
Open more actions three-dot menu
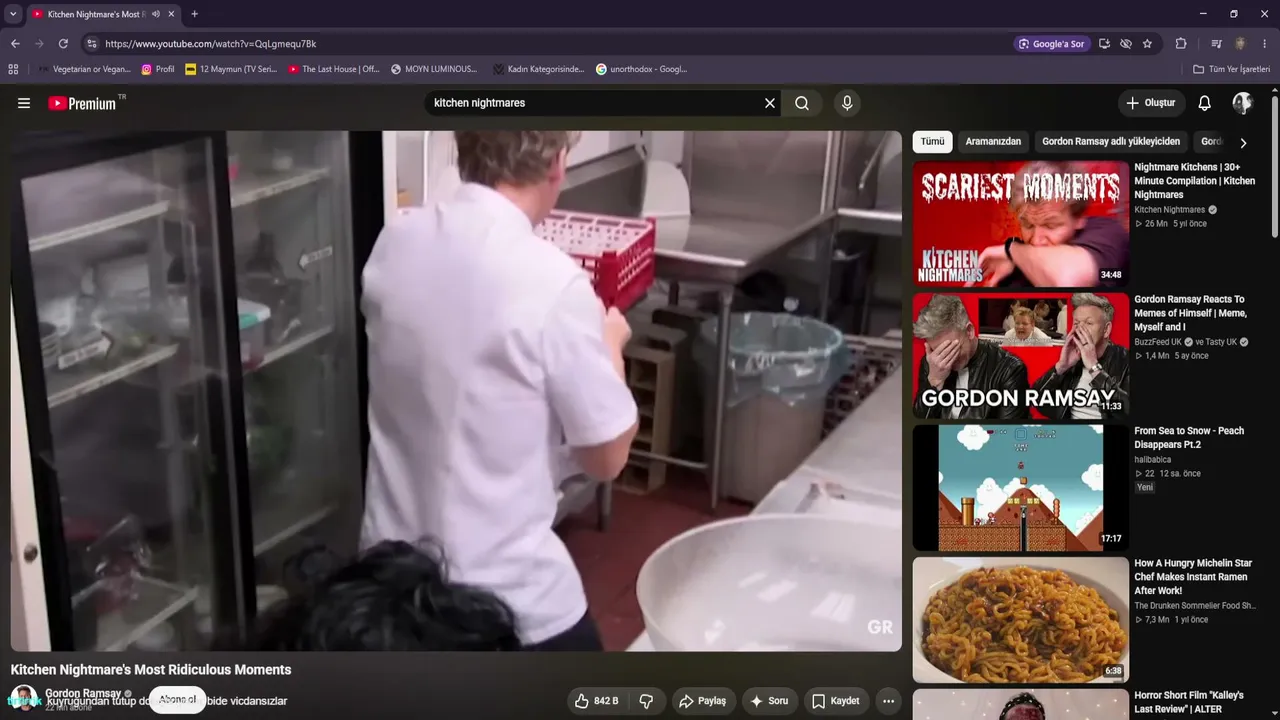tap(888, 701)
